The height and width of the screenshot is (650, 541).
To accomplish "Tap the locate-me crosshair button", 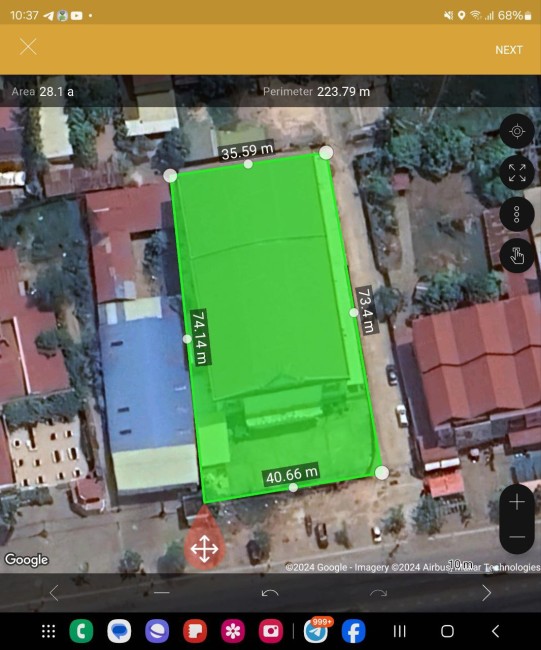I will (x=517, y=131).
